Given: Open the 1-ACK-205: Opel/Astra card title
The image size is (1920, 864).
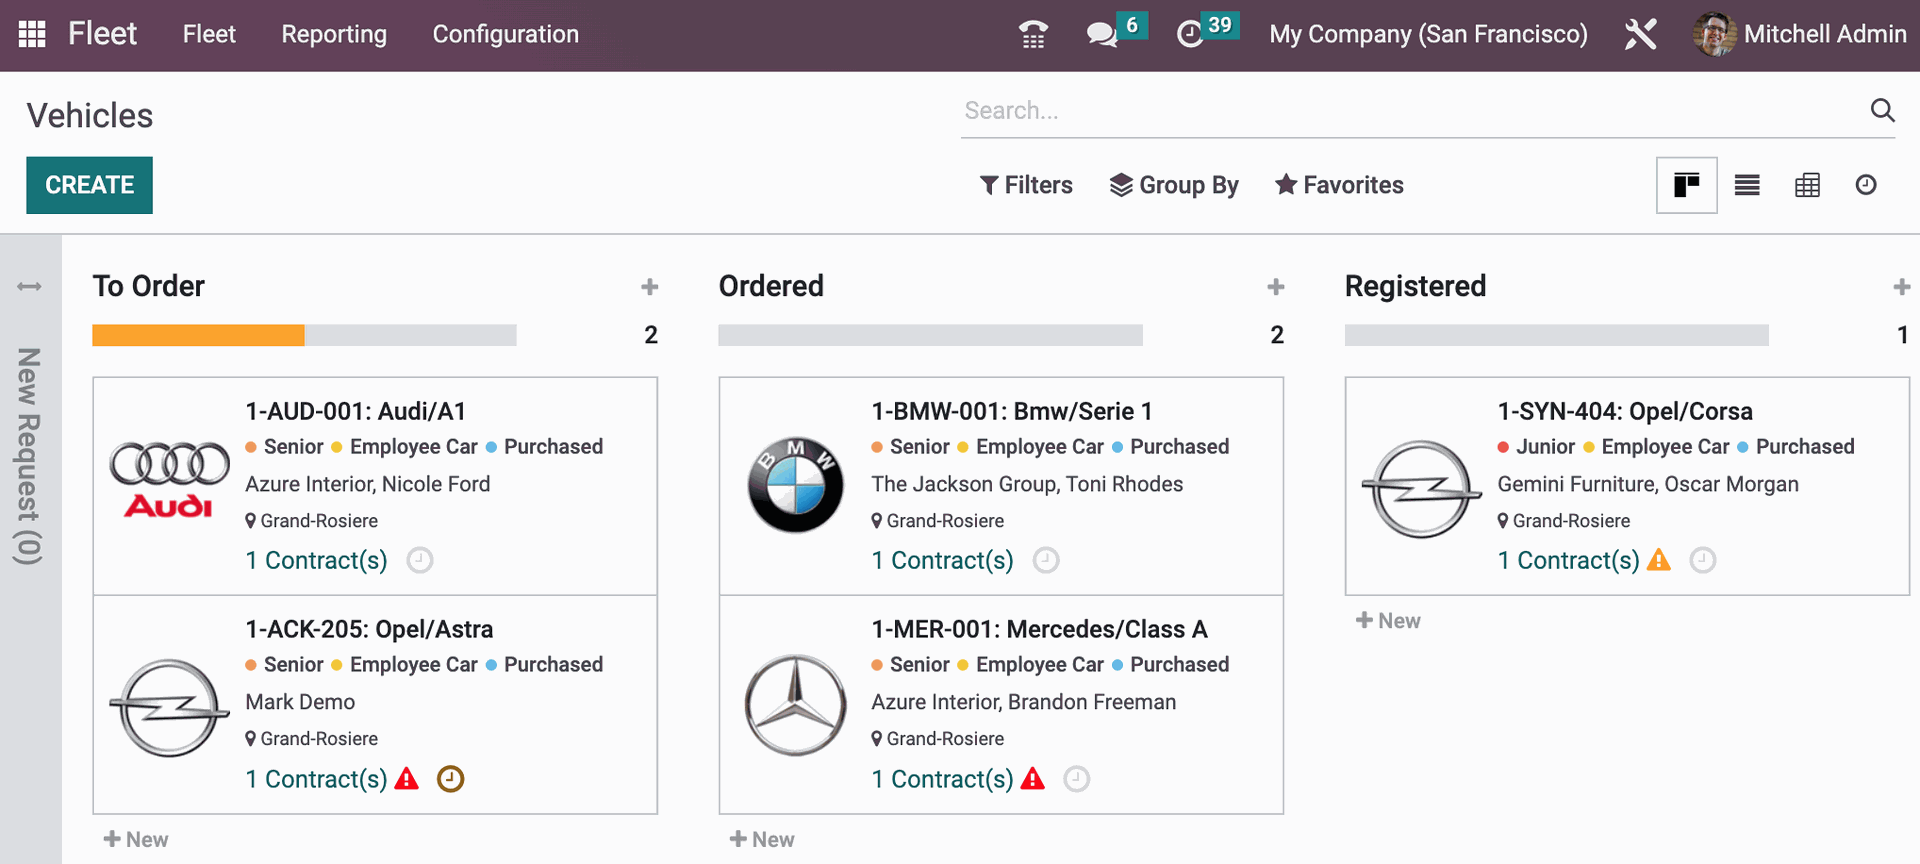Looking at the screenshot, I should coord(369,629).
